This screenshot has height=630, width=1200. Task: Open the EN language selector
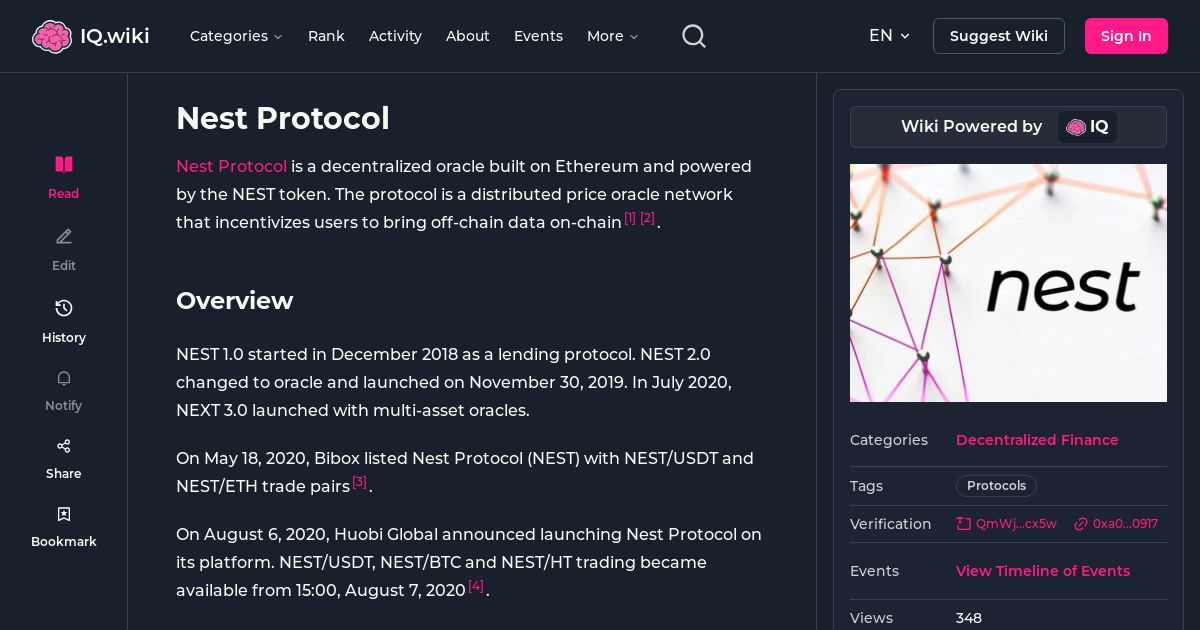point(889,36)
